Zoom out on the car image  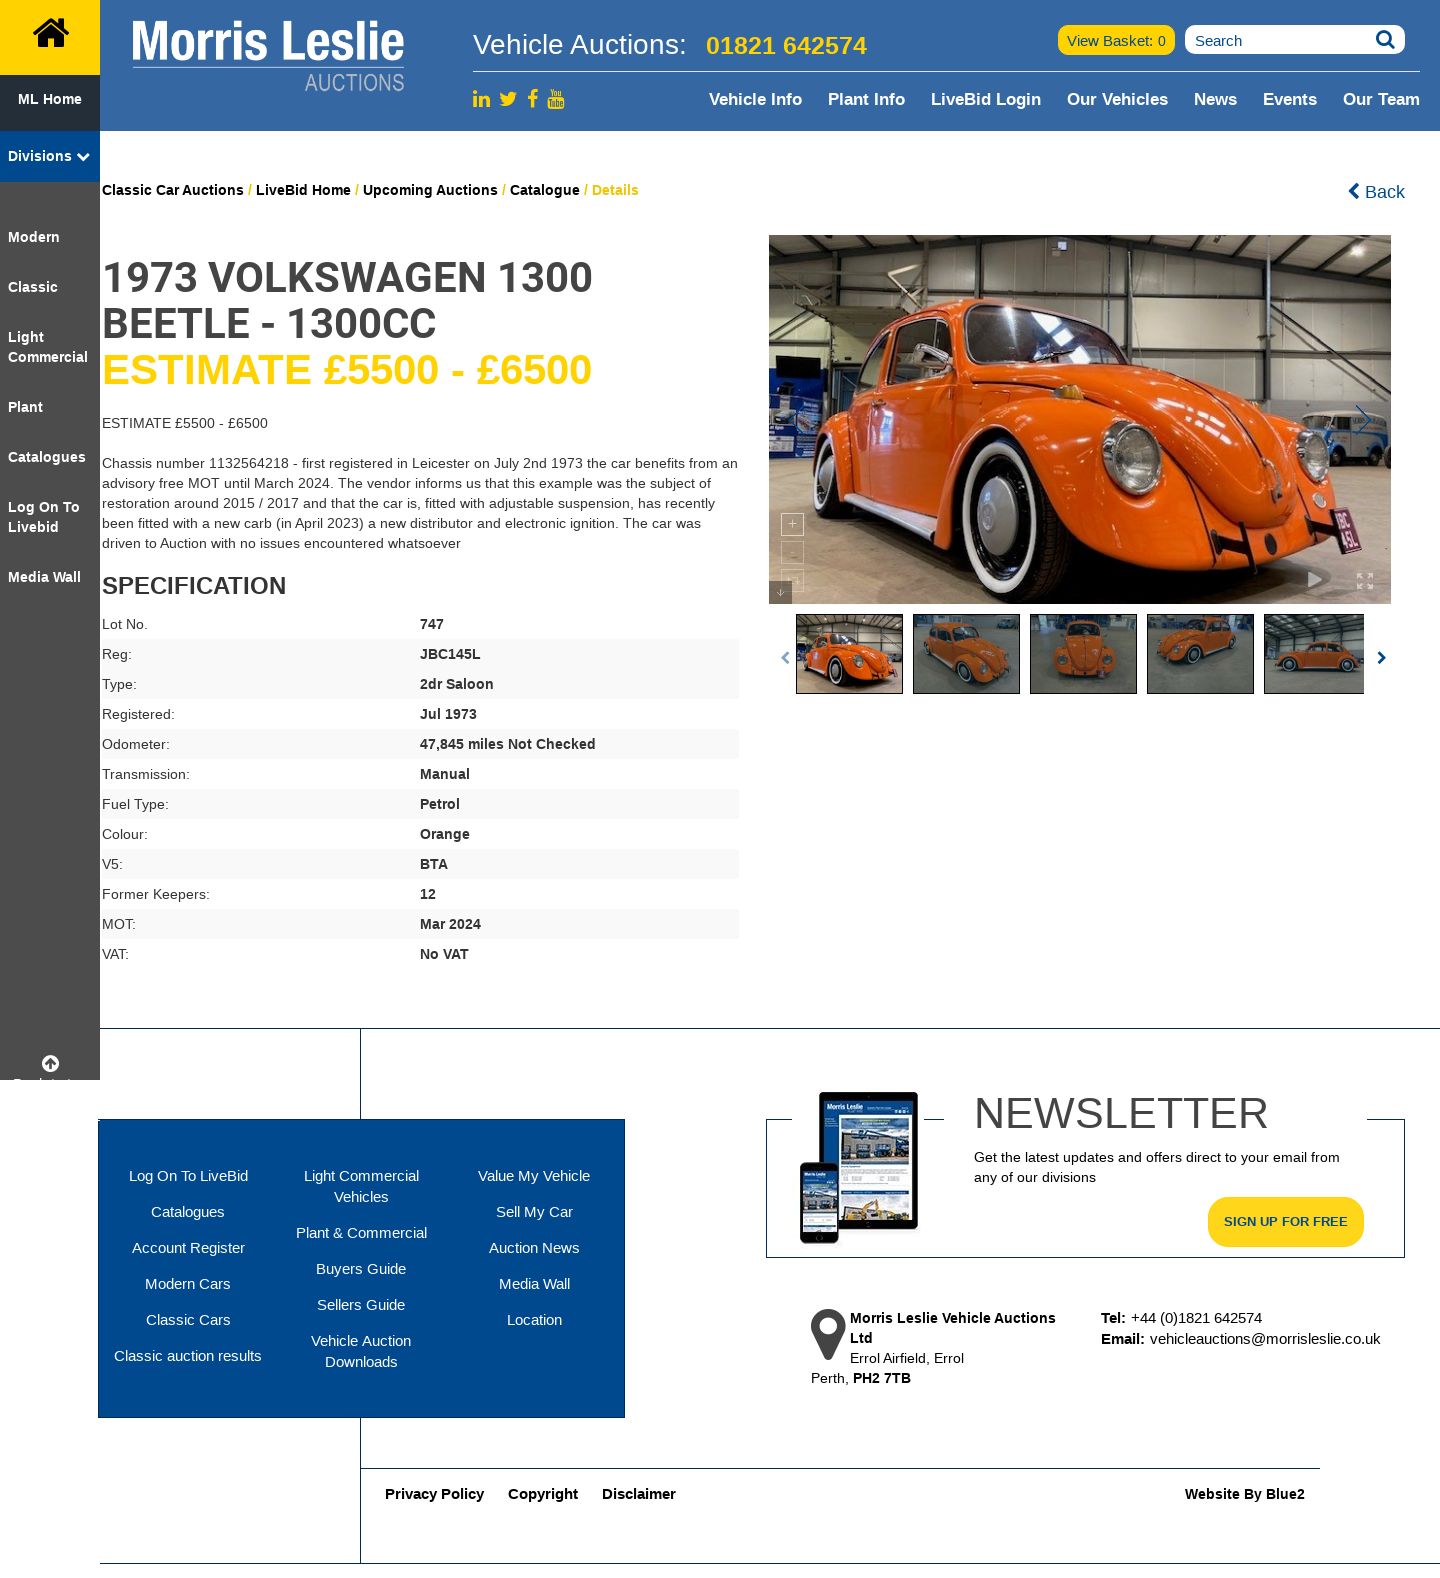[x=792, y=552]
